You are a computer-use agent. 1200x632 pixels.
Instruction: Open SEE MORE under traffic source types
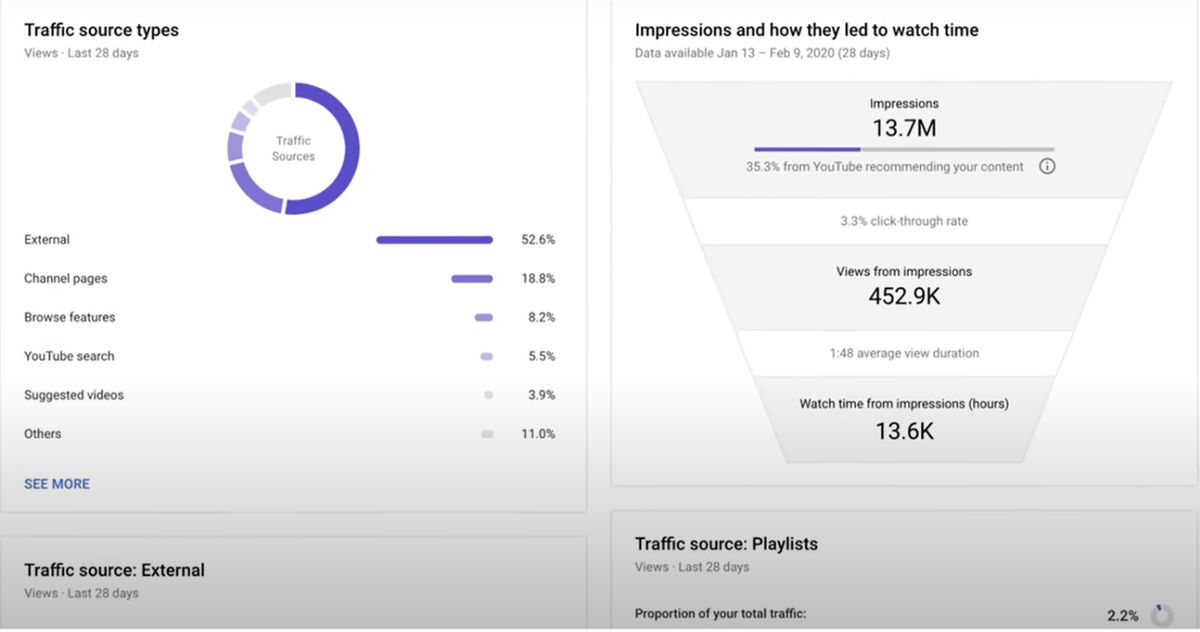tap(56, 483)
